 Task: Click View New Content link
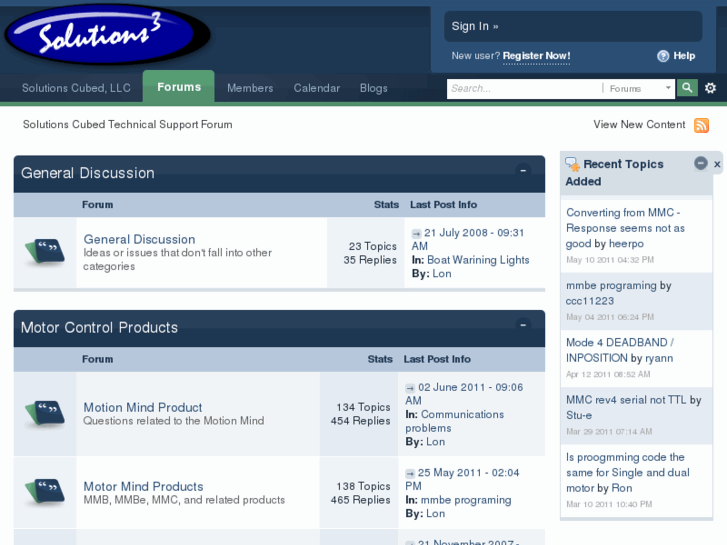[x=639, y=124]
